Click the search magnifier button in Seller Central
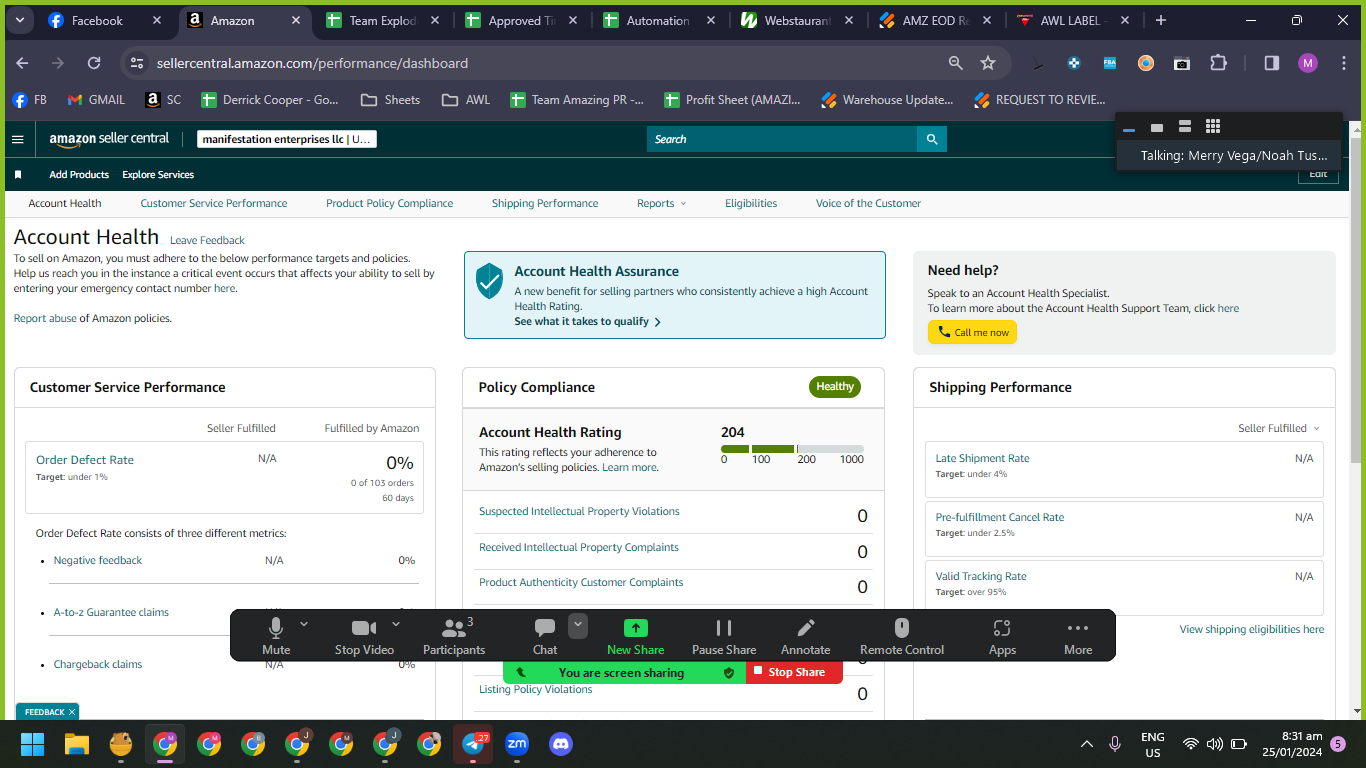This screenshot has width=1366, height=768. [x=932, y=139]
